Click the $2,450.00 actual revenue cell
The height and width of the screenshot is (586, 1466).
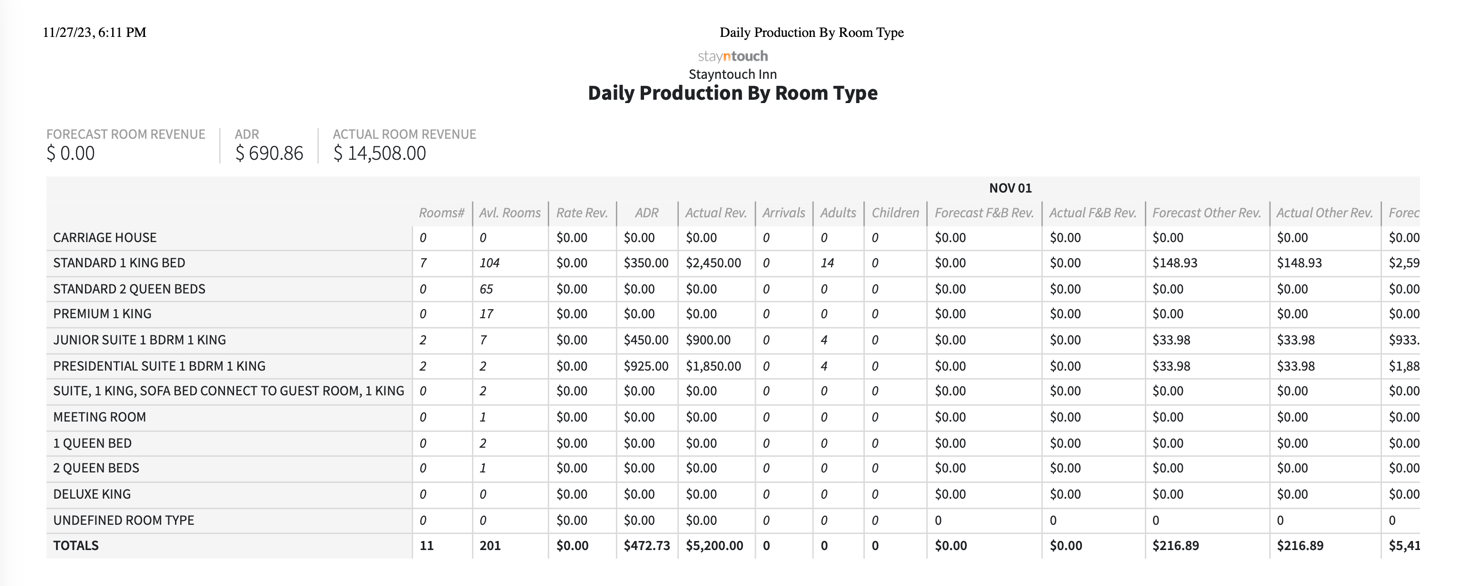(714, 263)
